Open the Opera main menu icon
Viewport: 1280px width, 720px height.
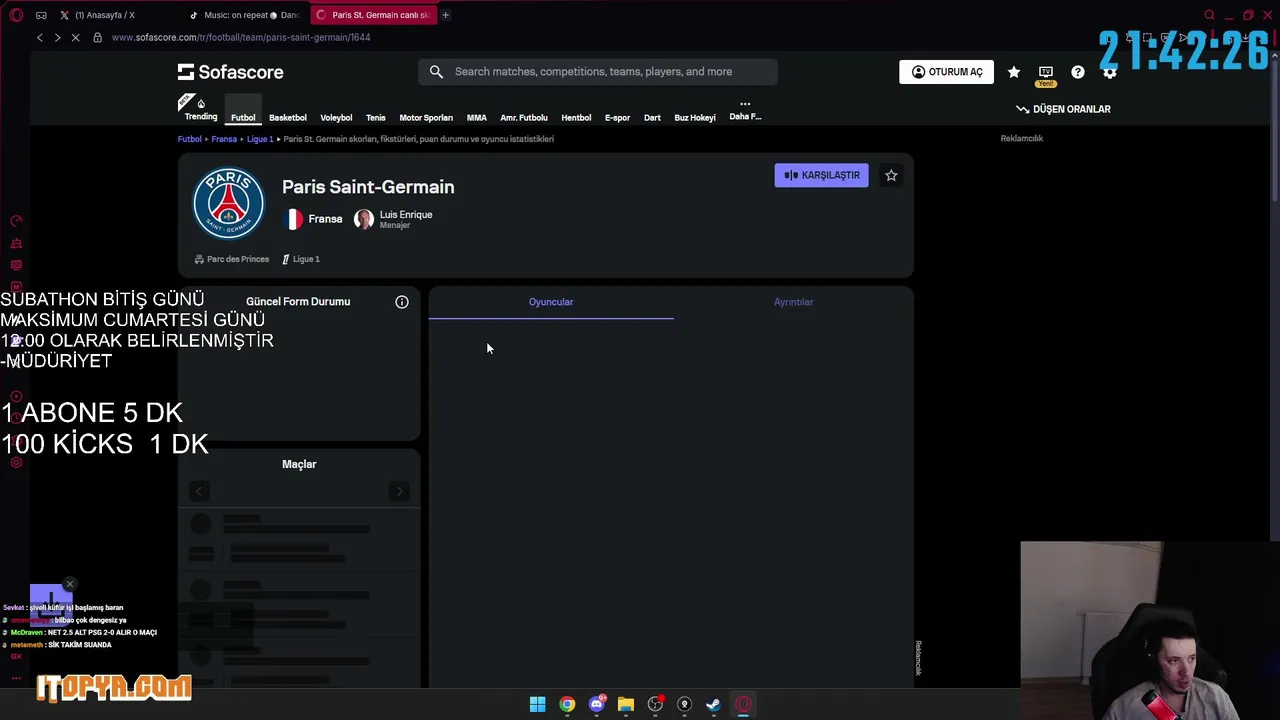16,15
